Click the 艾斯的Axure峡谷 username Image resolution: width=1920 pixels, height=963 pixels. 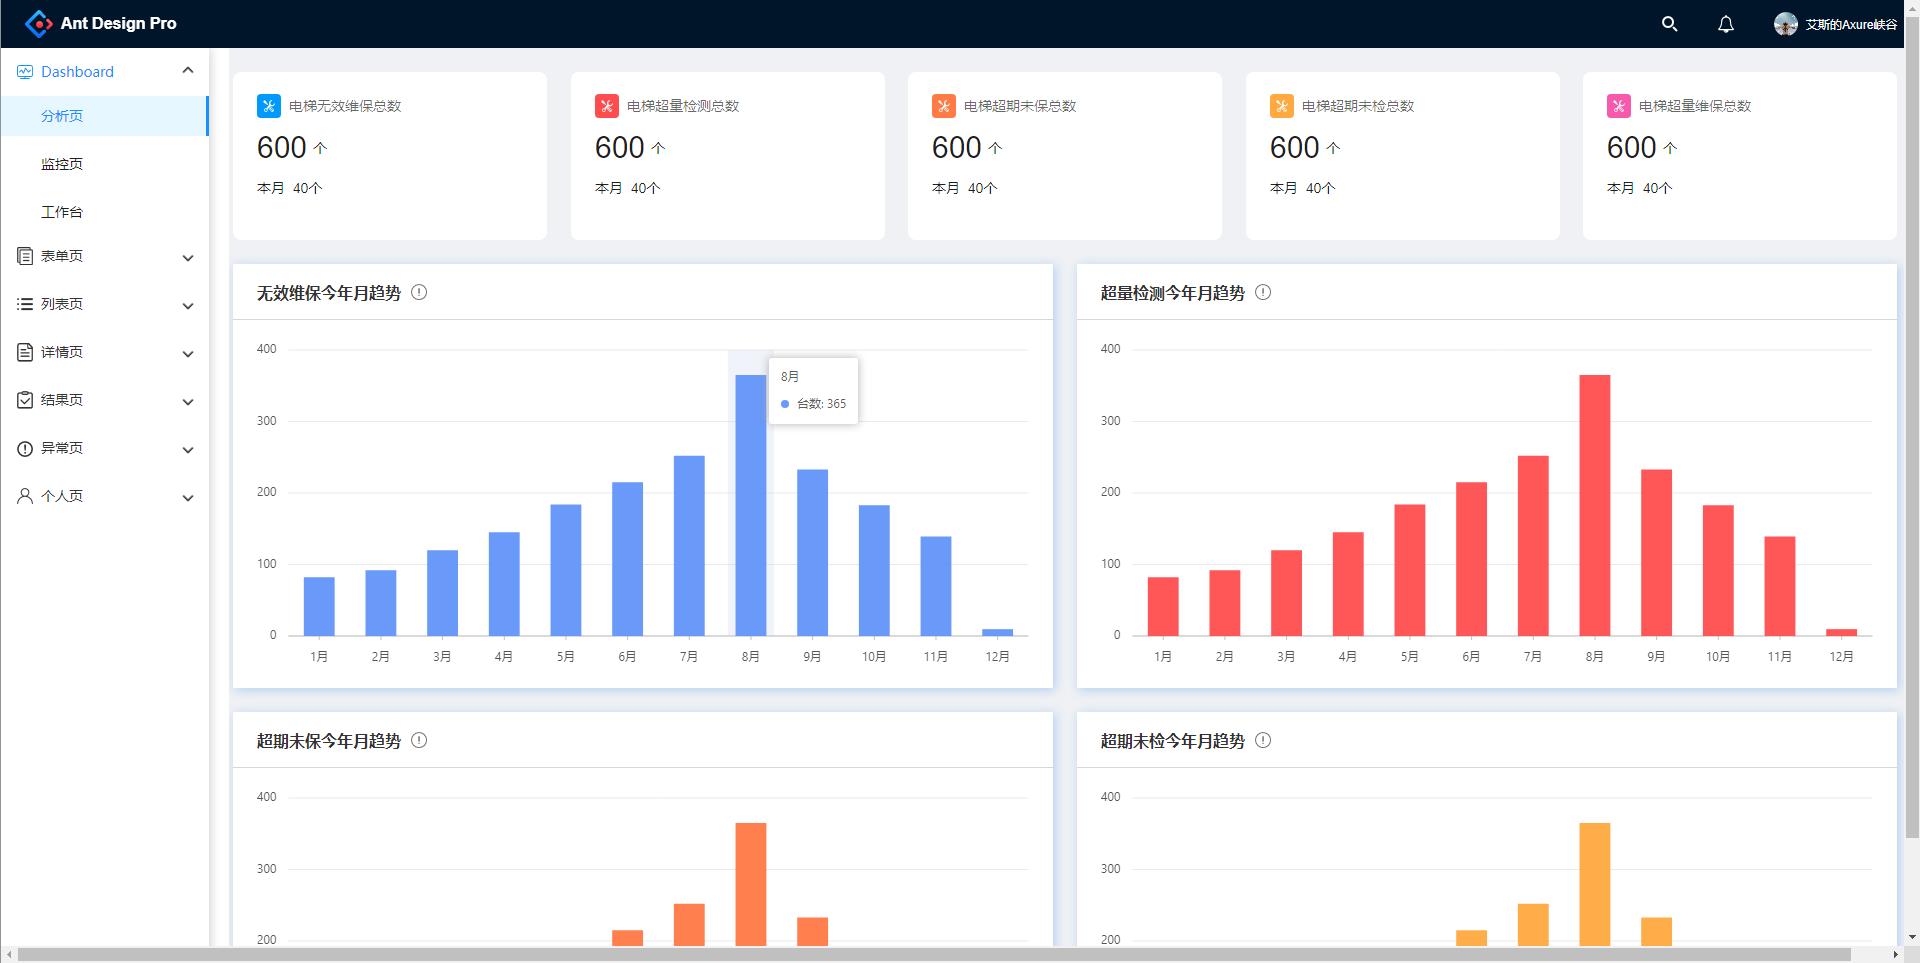pos(1851,24)
